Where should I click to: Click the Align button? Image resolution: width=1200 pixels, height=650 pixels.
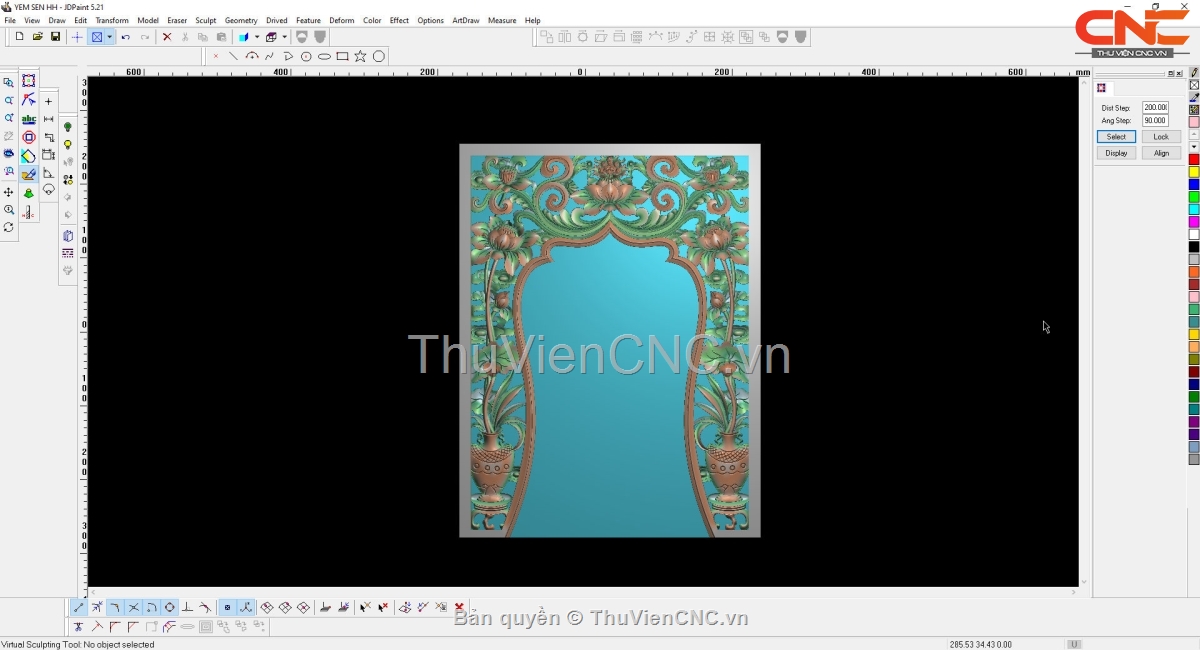tap(1160, 153)
